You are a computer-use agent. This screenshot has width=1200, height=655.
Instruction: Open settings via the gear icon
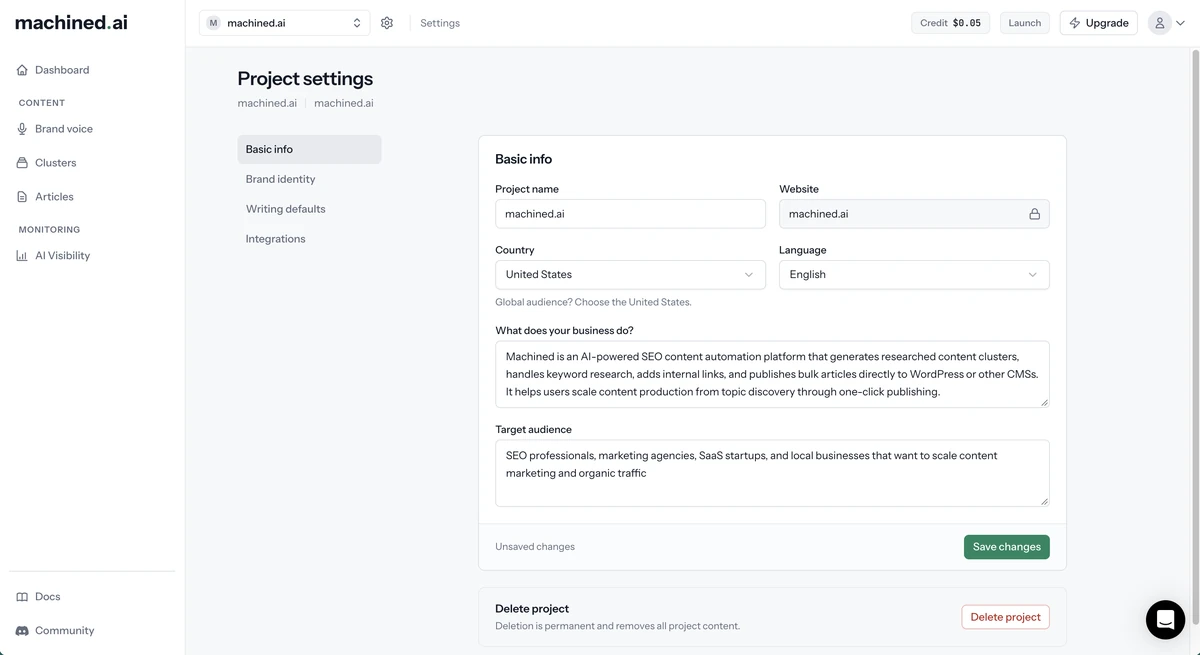[387, 23]
